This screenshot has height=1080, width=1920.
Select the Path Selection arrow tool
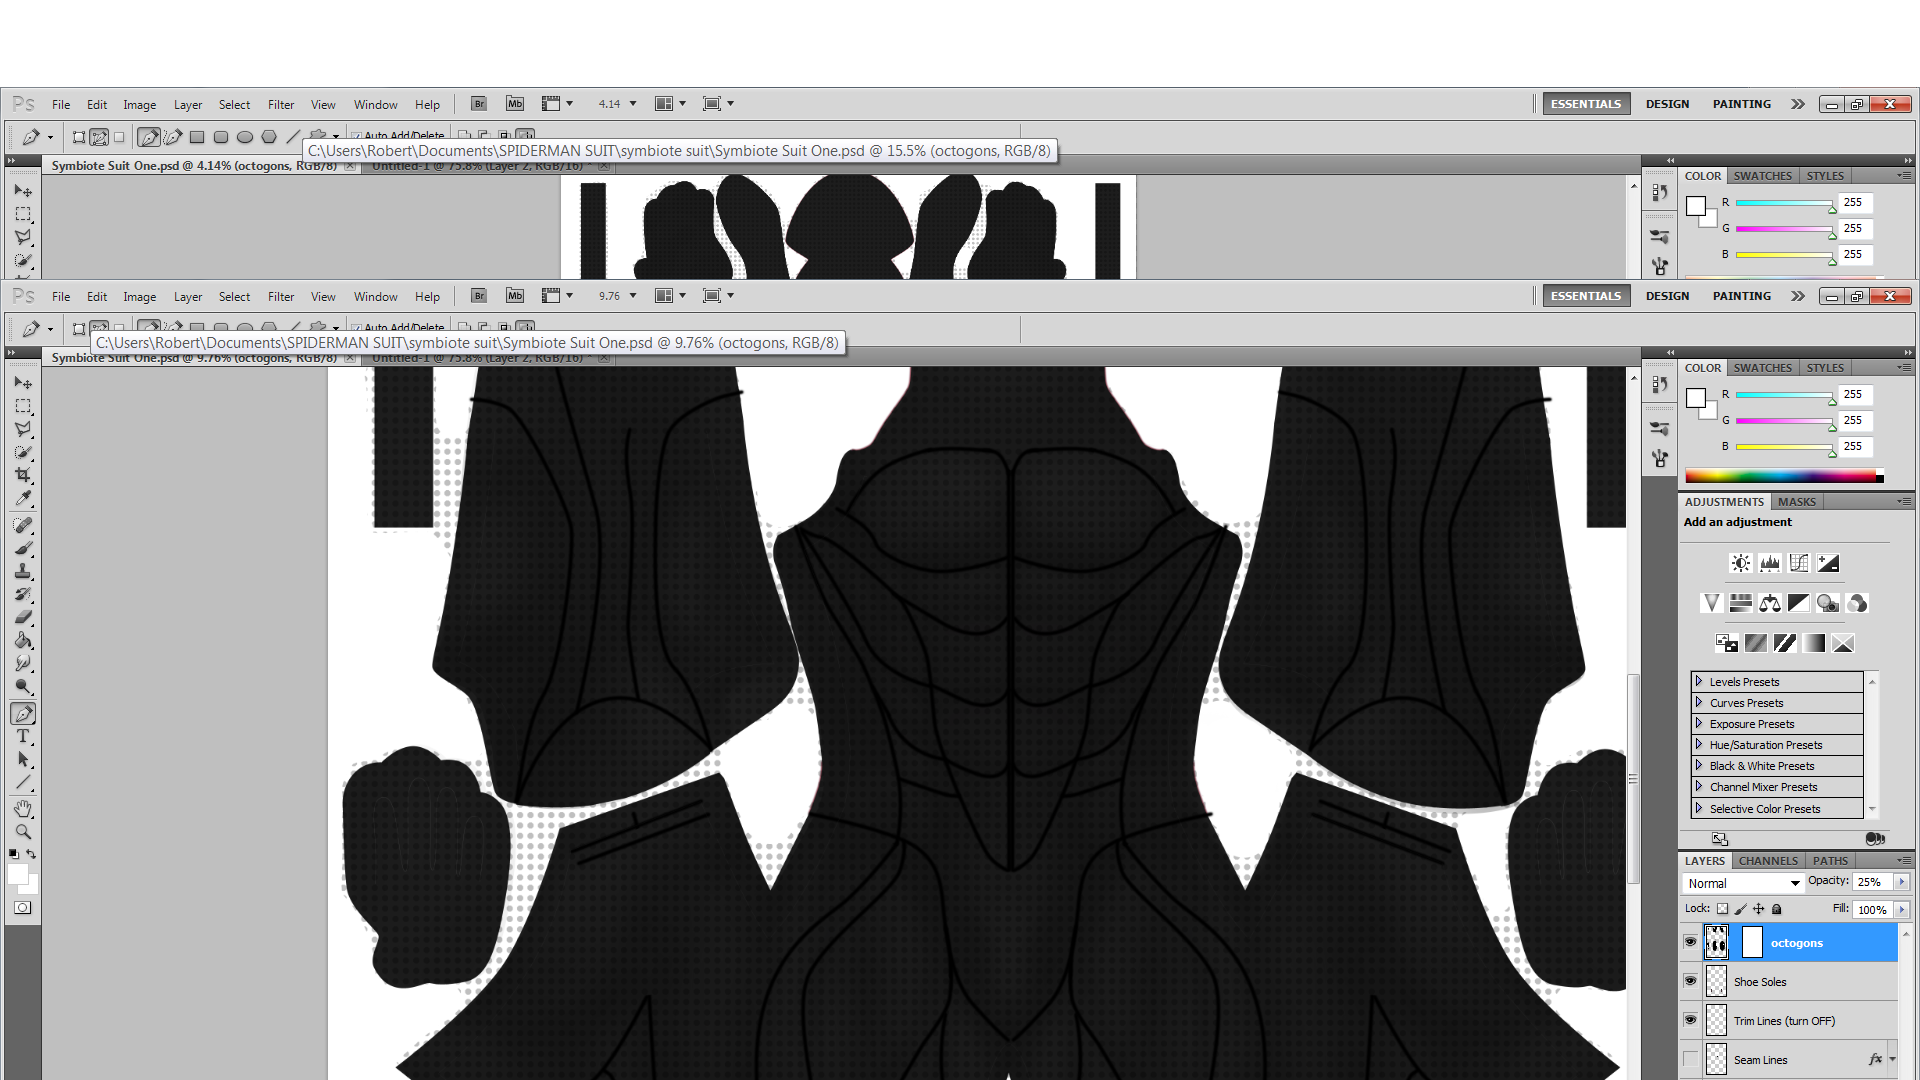click(23, 760)
